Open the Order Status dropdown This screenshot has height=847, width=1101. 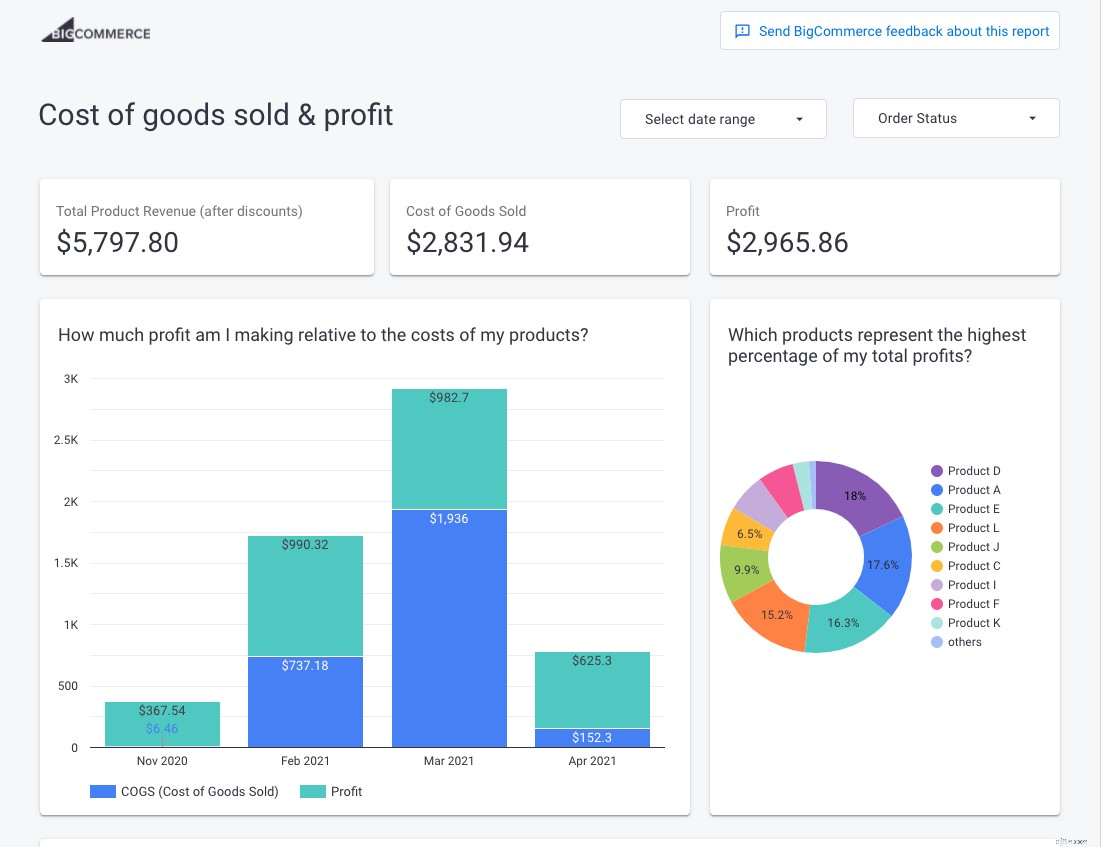pos(955,117)
